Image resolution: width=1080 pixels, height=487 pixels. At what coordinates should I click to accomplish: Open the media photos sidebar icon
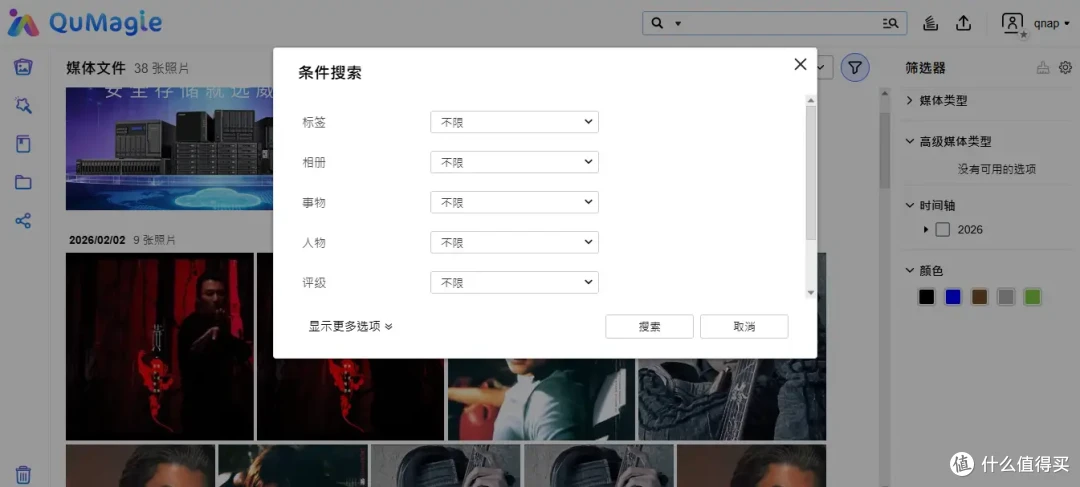pyautogui.click(x=23, y=67)
